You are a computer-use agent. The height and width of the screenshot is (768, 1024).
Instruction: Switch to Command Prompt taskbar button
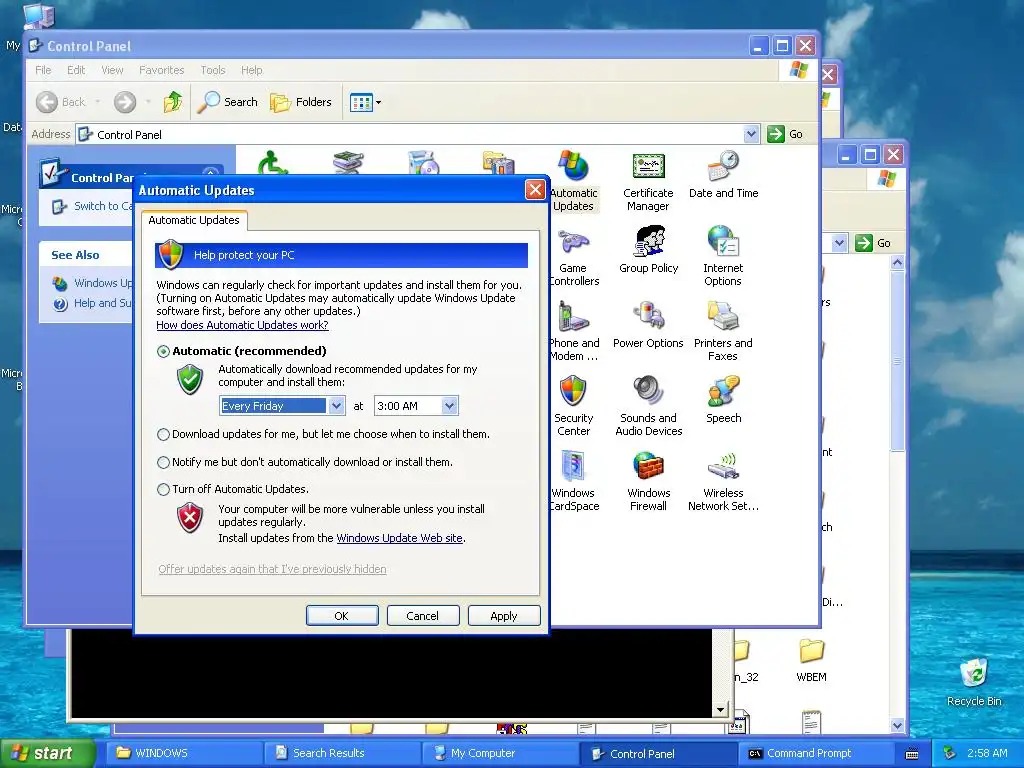point(816,753)
